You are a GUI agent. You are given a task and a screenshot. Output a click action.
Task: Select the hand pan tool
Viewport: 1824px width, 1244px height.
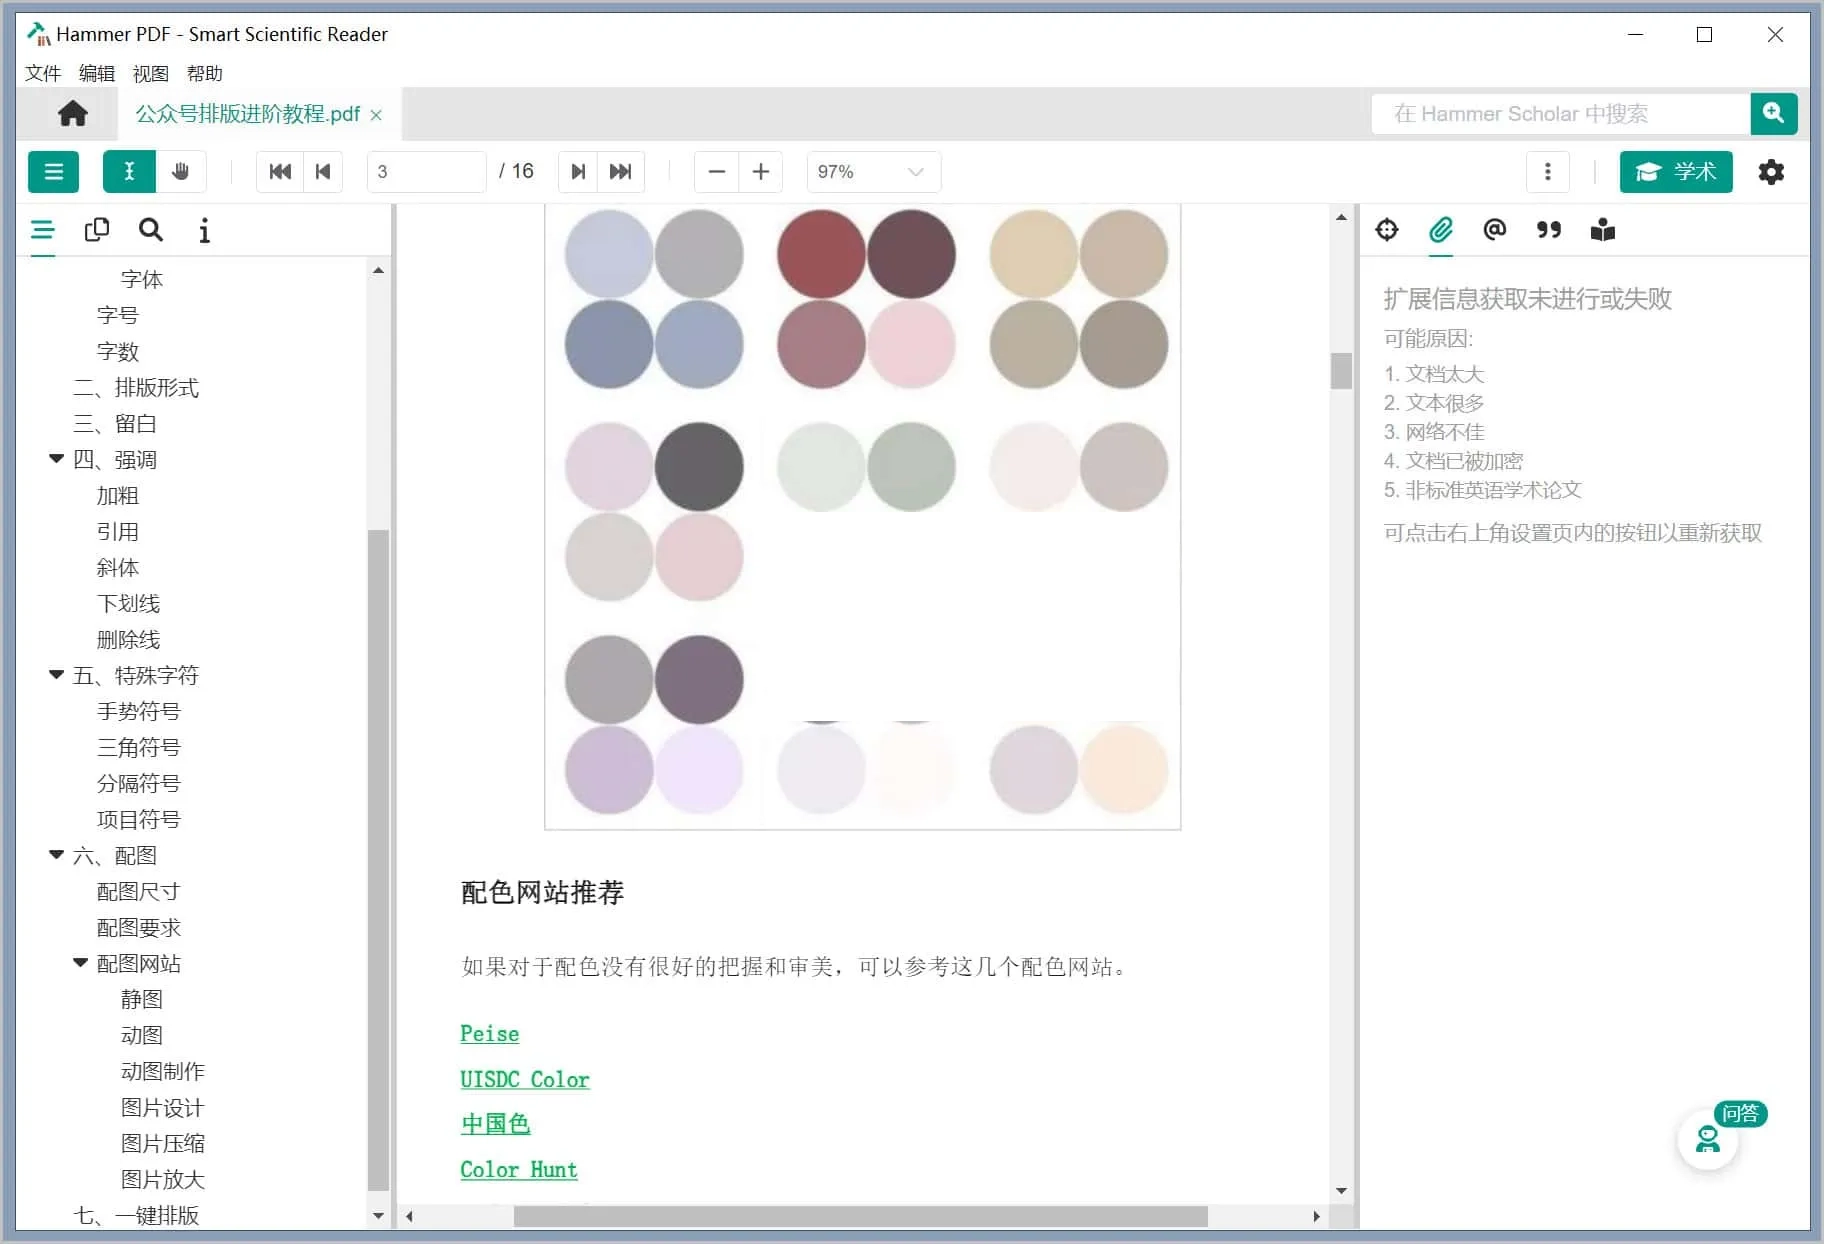pos(181,172)
